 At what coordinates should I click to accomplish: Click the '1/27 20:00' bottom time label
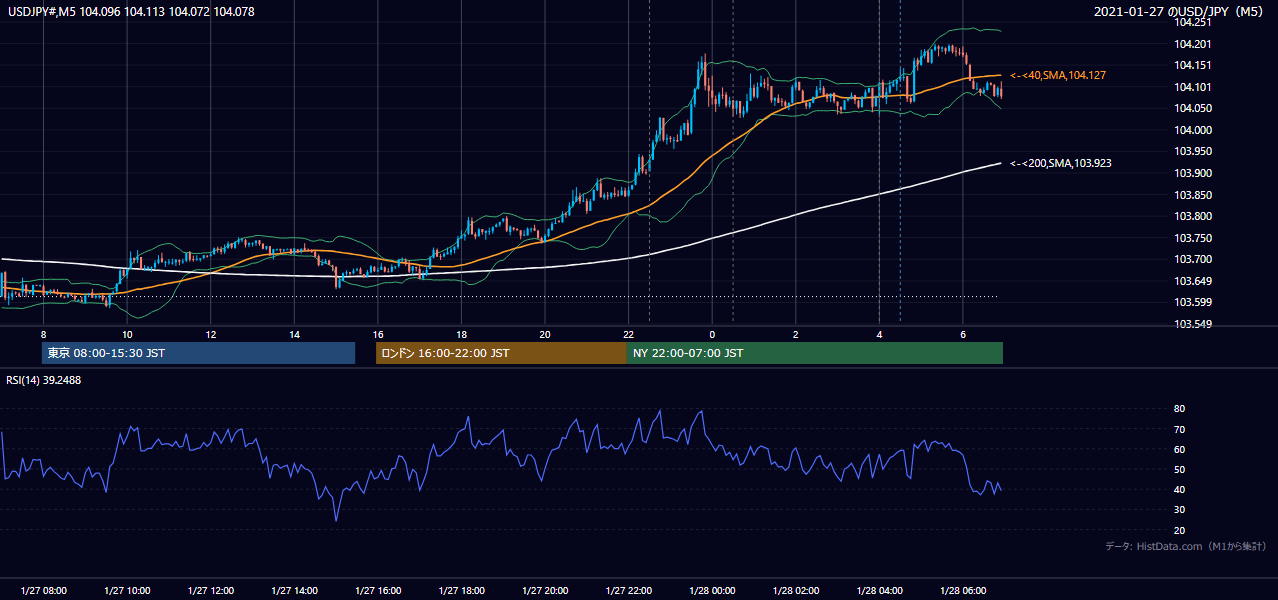(x=544, y=591)
